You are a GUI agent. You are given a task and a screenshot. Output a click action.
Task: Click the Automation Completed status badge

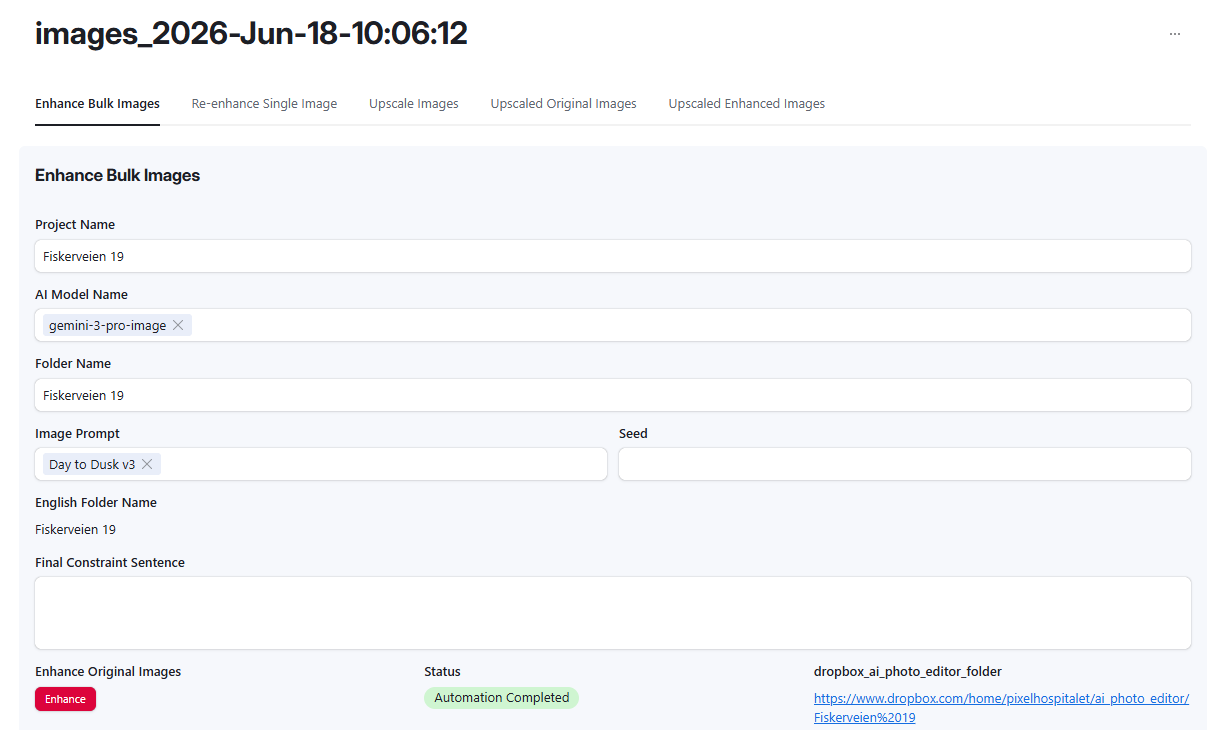501,698
